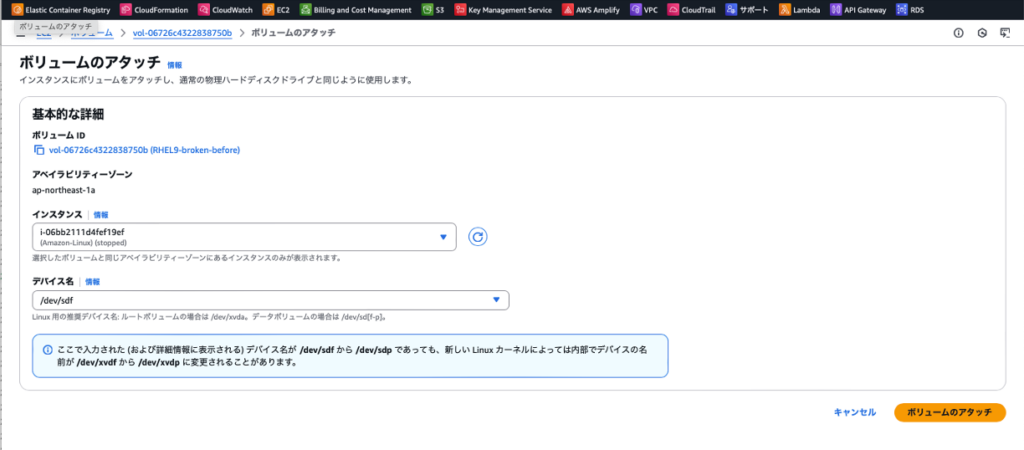Click the info icon in the device name note
The width and height of the screenshot is (1024, 450).
[47, 350]
